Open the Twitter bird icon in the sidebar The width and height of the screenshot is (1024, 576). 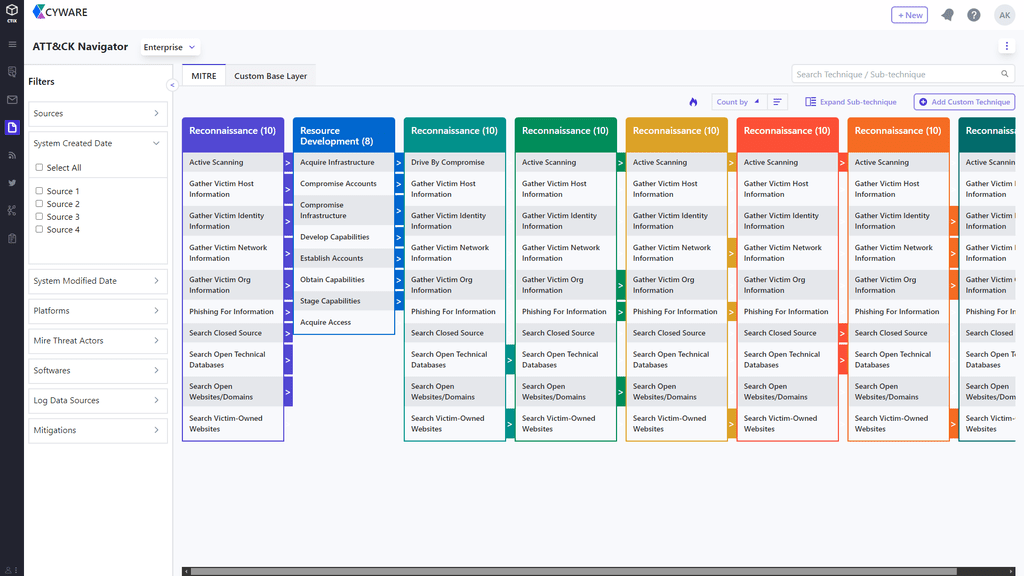12,183
